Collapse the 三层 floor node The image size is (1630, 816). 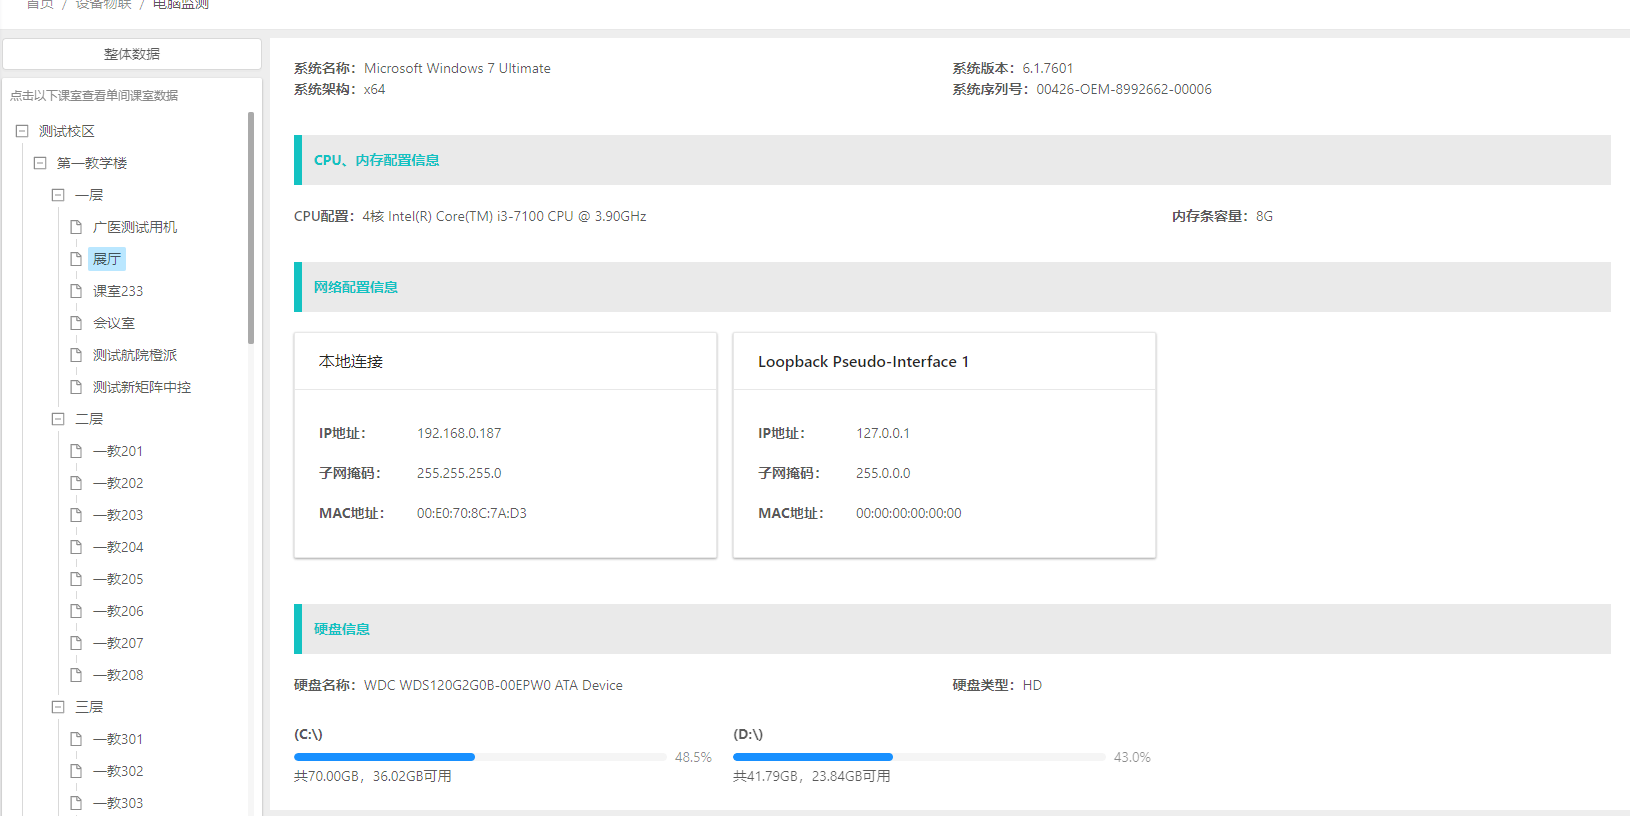[x=58, y=707]
